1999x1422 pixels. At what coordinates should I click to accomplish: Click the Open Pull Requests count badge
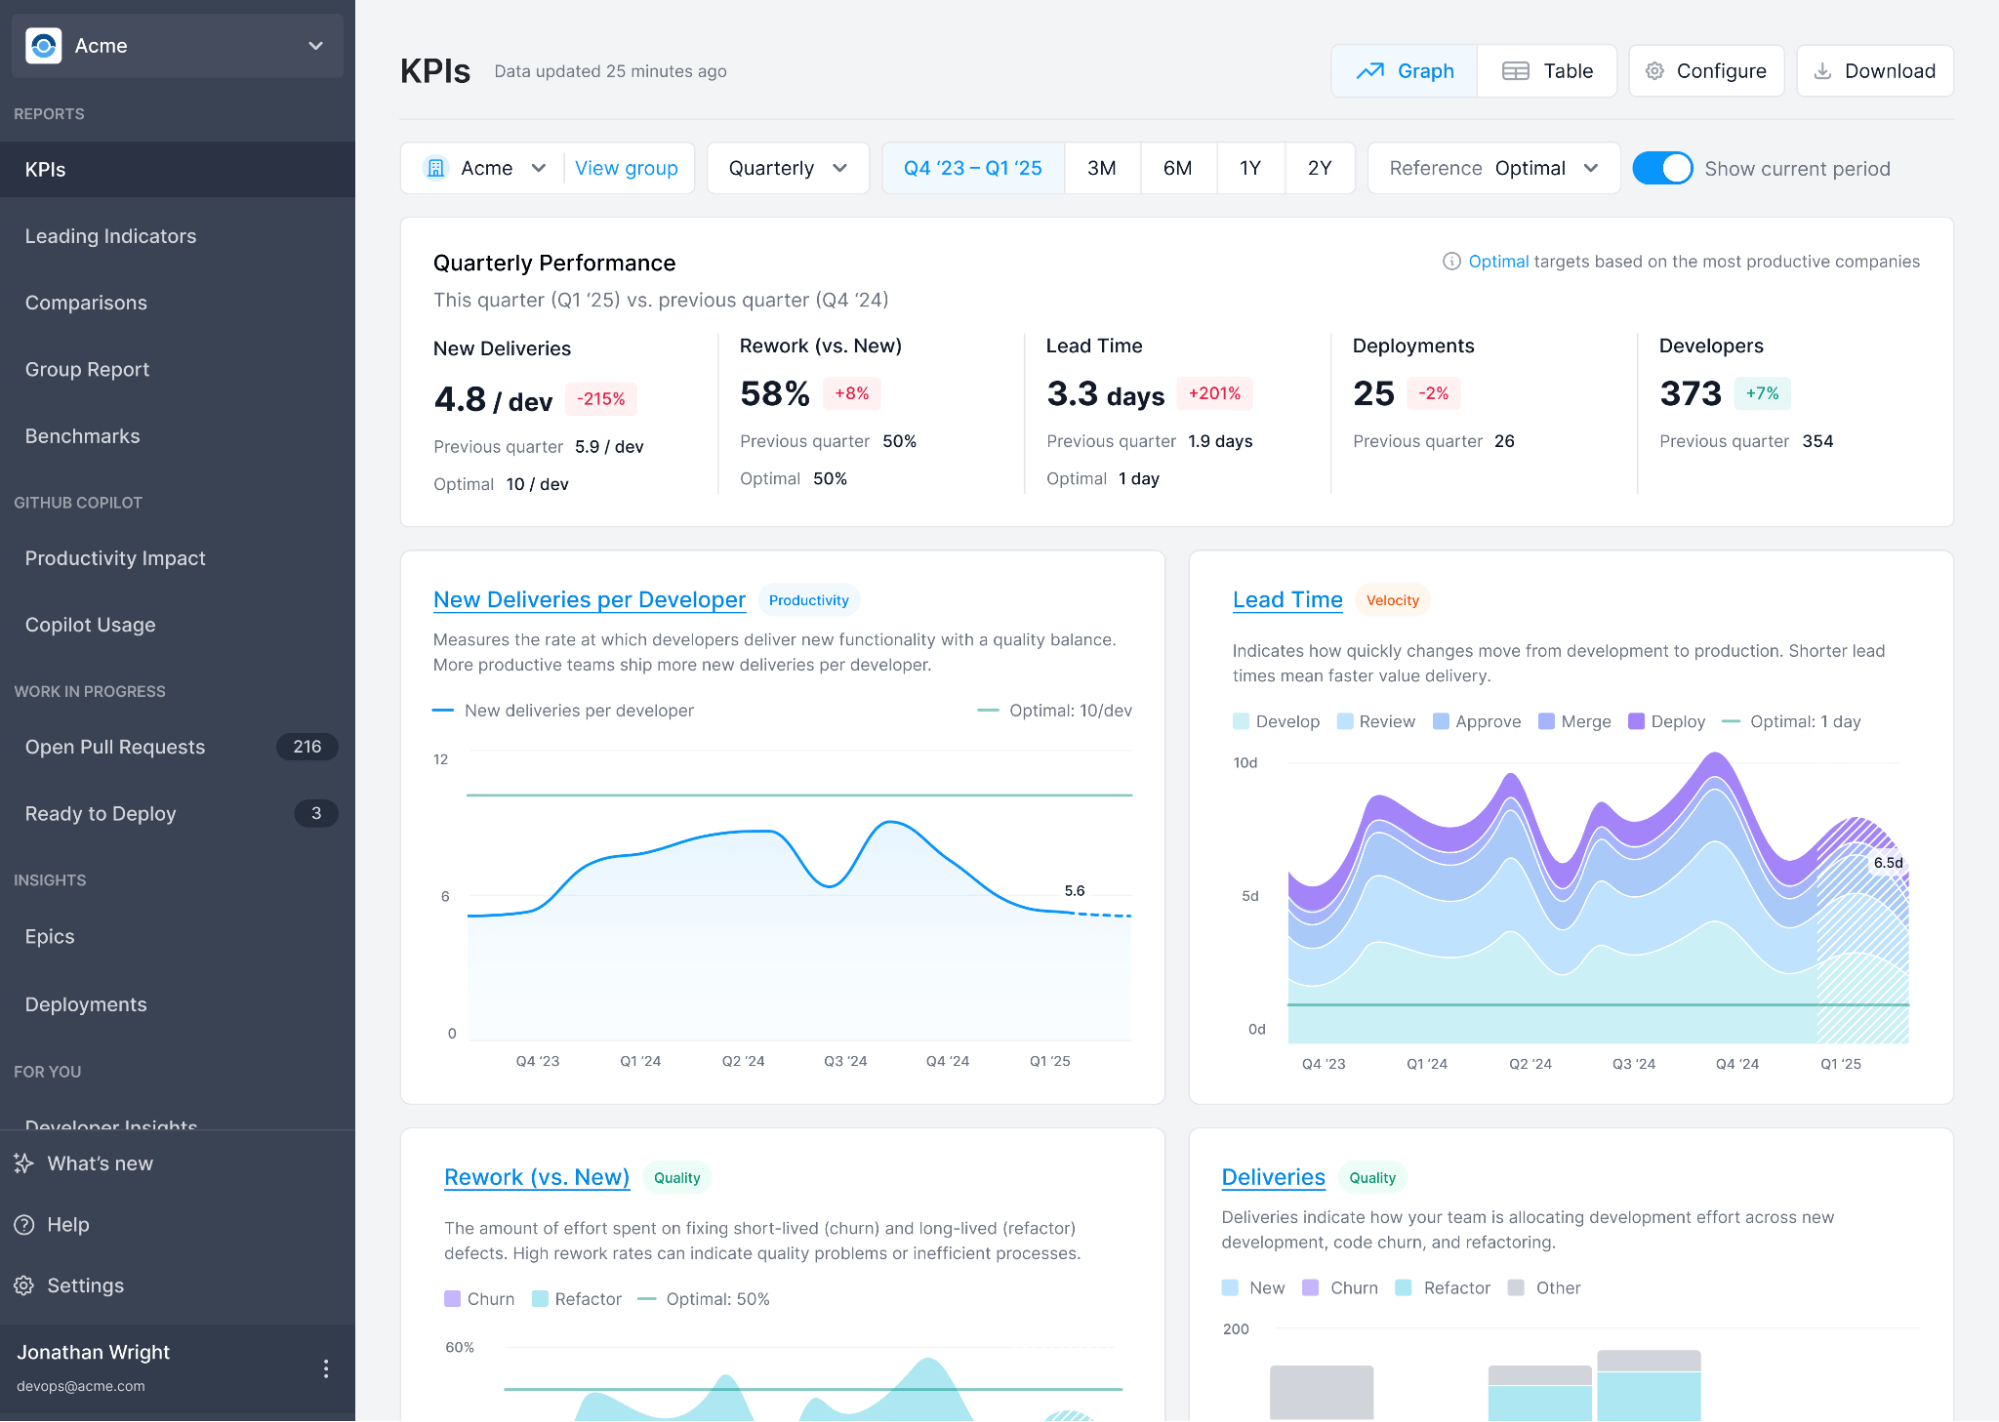[x=307, y=746]
